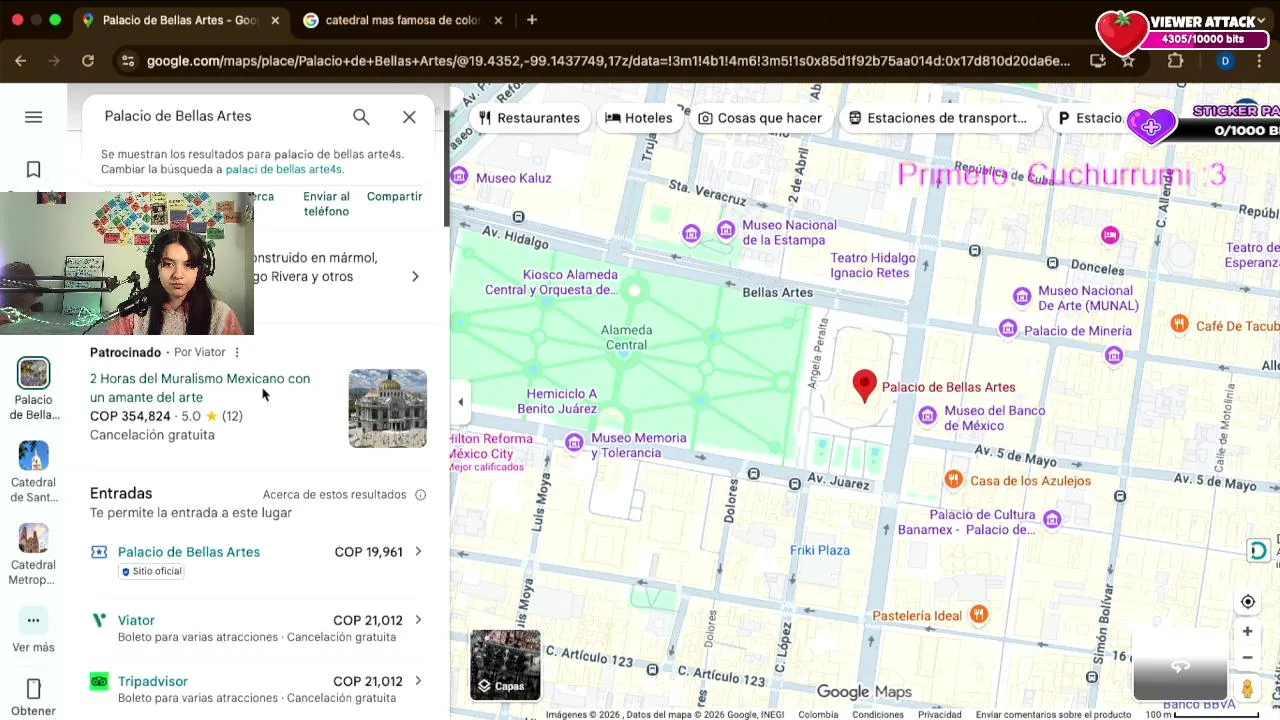Select the Restaurantes filter chip

(x=529, y=118)
